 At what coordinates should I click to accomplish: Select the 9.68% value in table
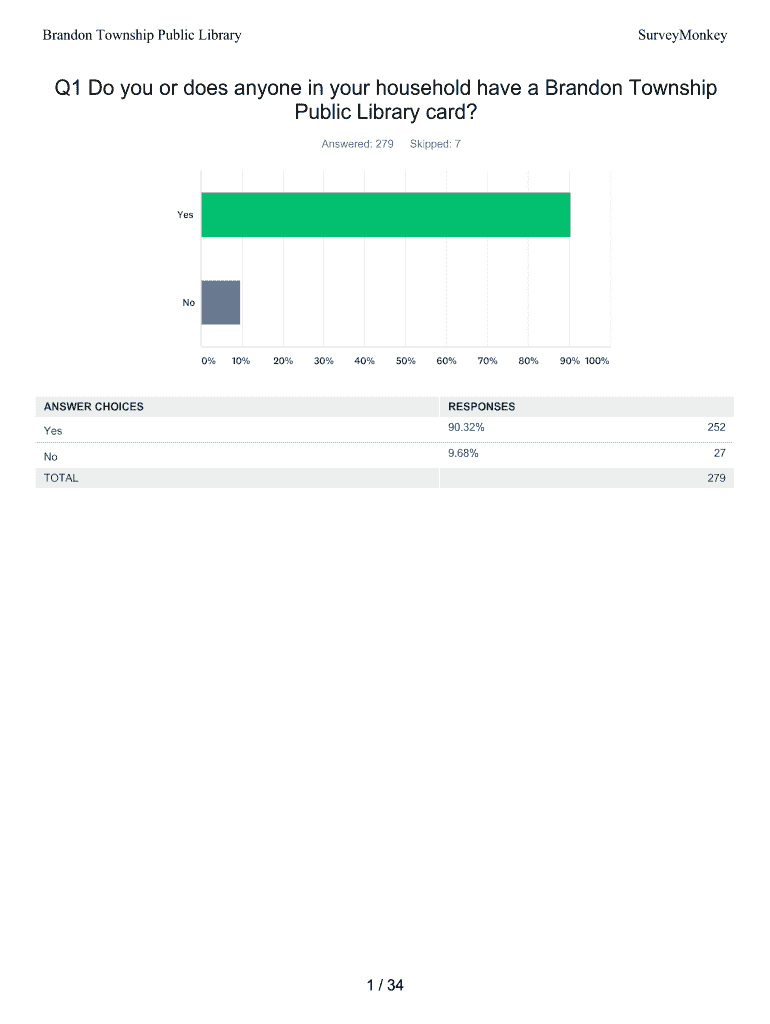pos(464,453)
